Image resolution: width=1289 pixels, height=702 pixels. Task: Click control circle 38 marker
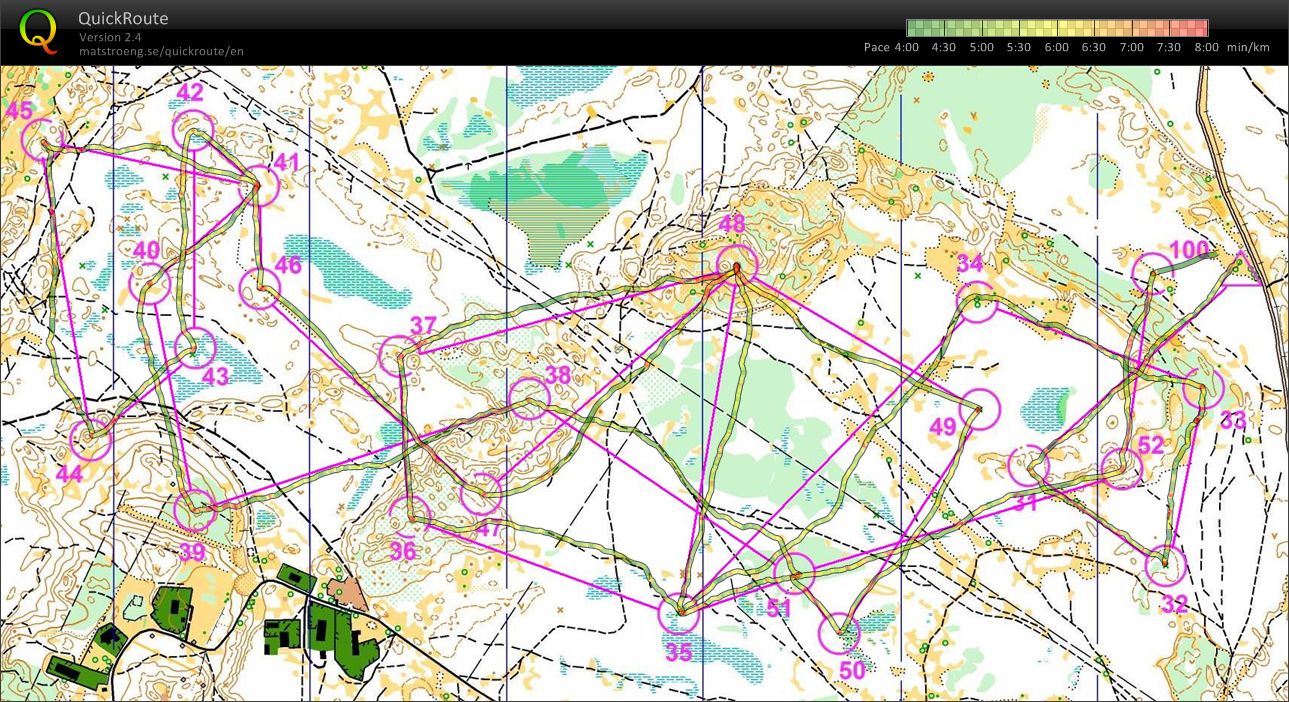pos(529,399)
